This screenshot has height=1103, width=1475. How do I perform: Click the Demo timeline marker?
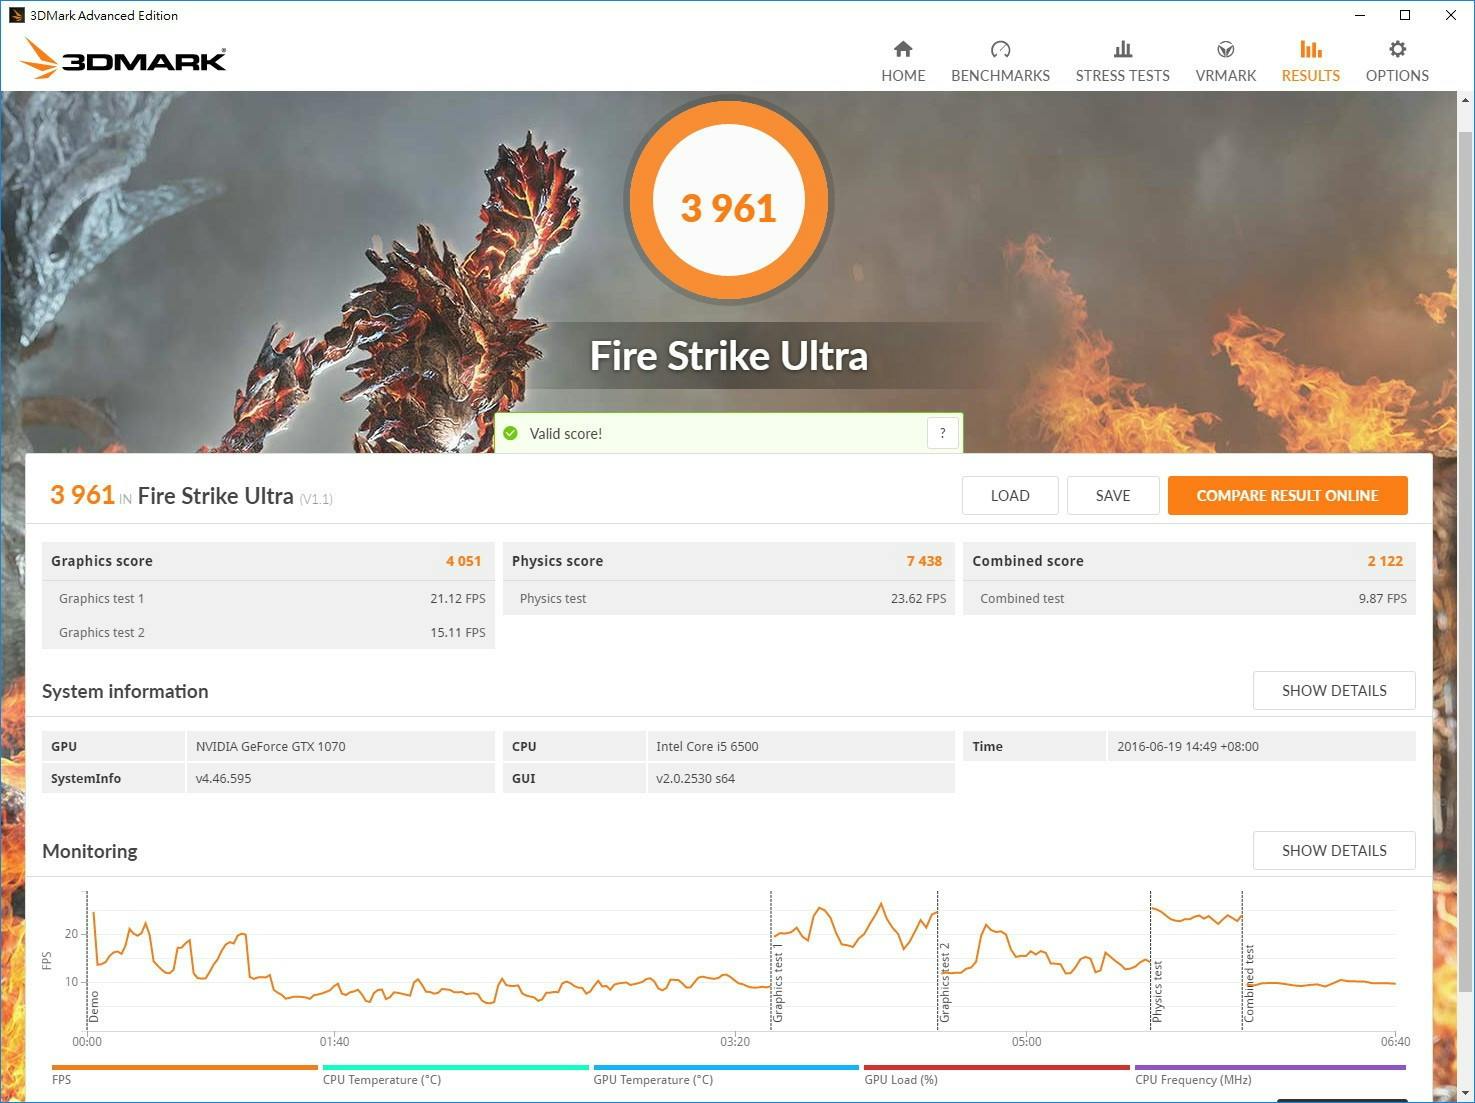pyautogui.click(x=94, y=1006)
